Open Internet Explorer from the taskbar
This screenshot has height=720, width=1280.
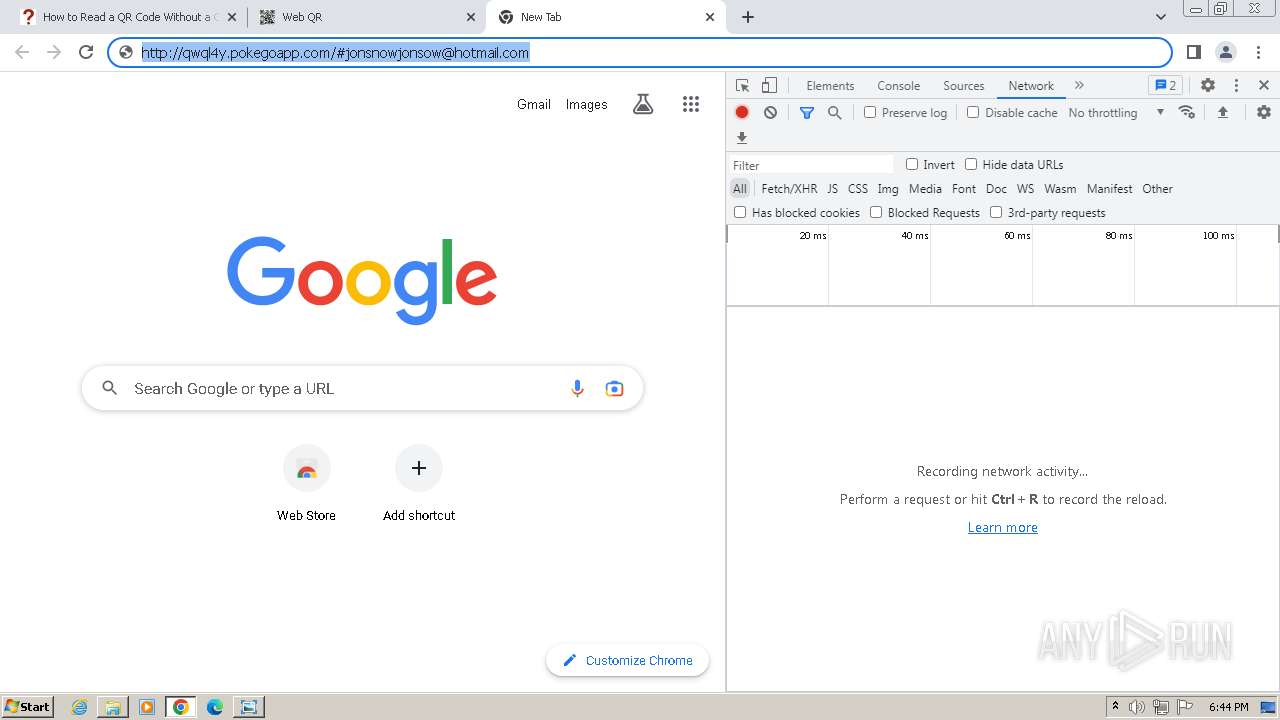click(80, 707)
